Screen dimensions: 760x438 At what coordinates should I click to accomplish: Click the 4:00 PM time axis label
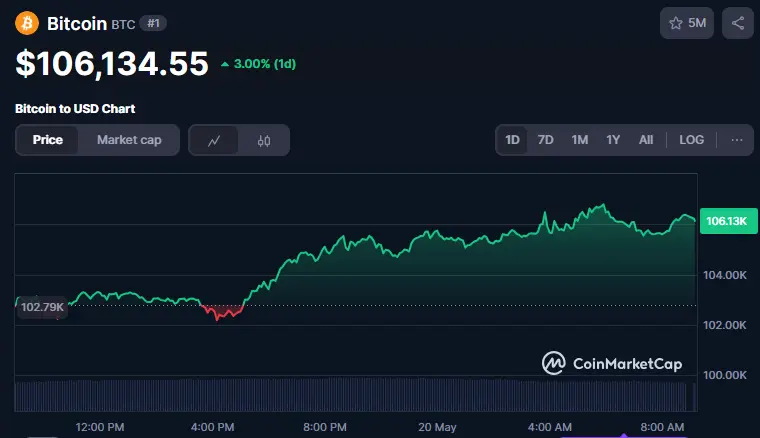[x=212, y=427]
